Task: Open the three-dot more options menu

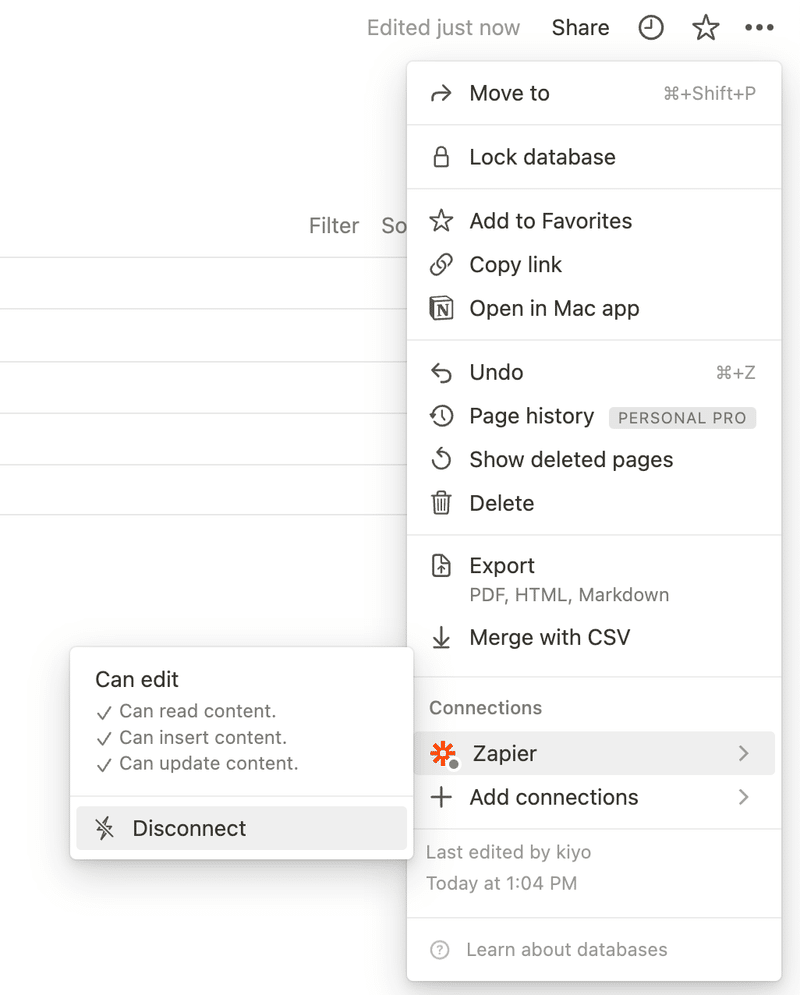Action: [759, 27]
